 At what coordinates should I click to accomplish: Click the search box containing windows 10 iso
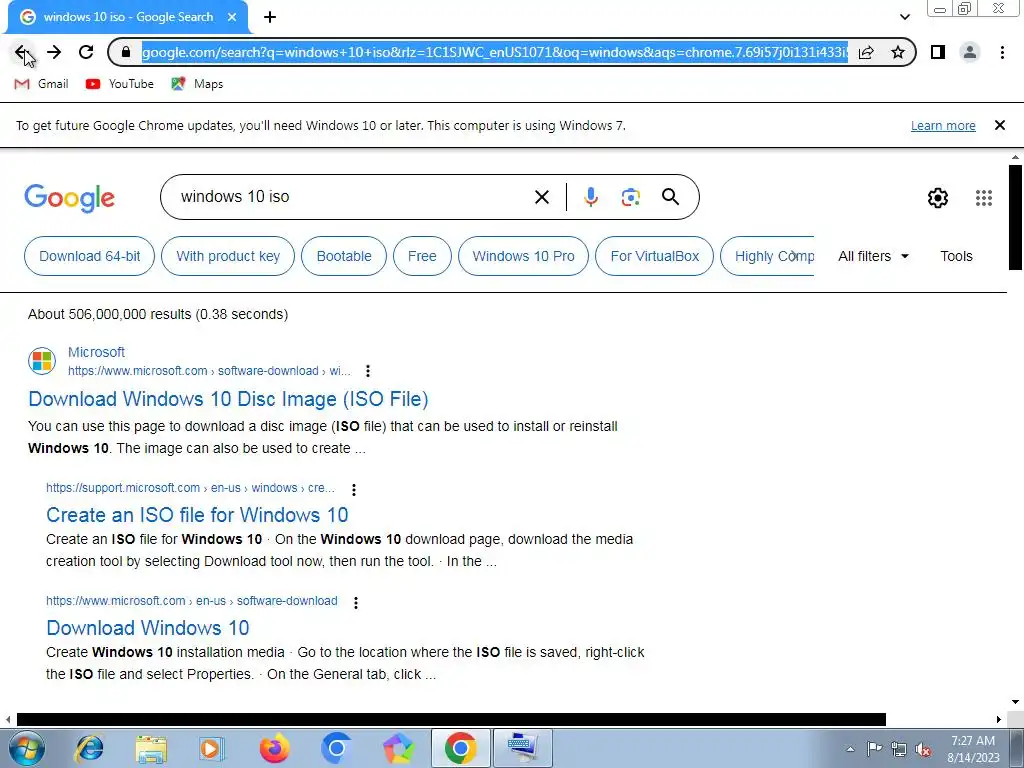click(353, 197)
